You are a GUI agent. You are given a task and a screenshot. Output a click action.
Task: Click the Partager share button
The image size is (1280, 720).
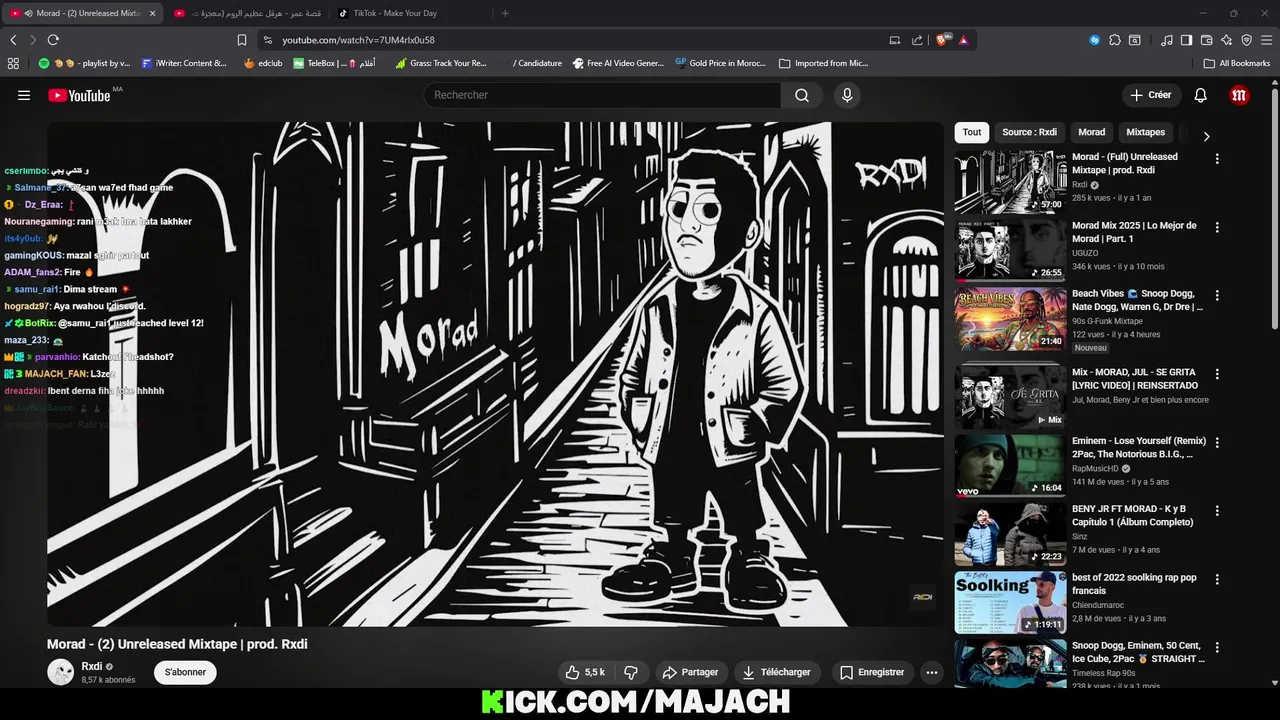(690, 672)
